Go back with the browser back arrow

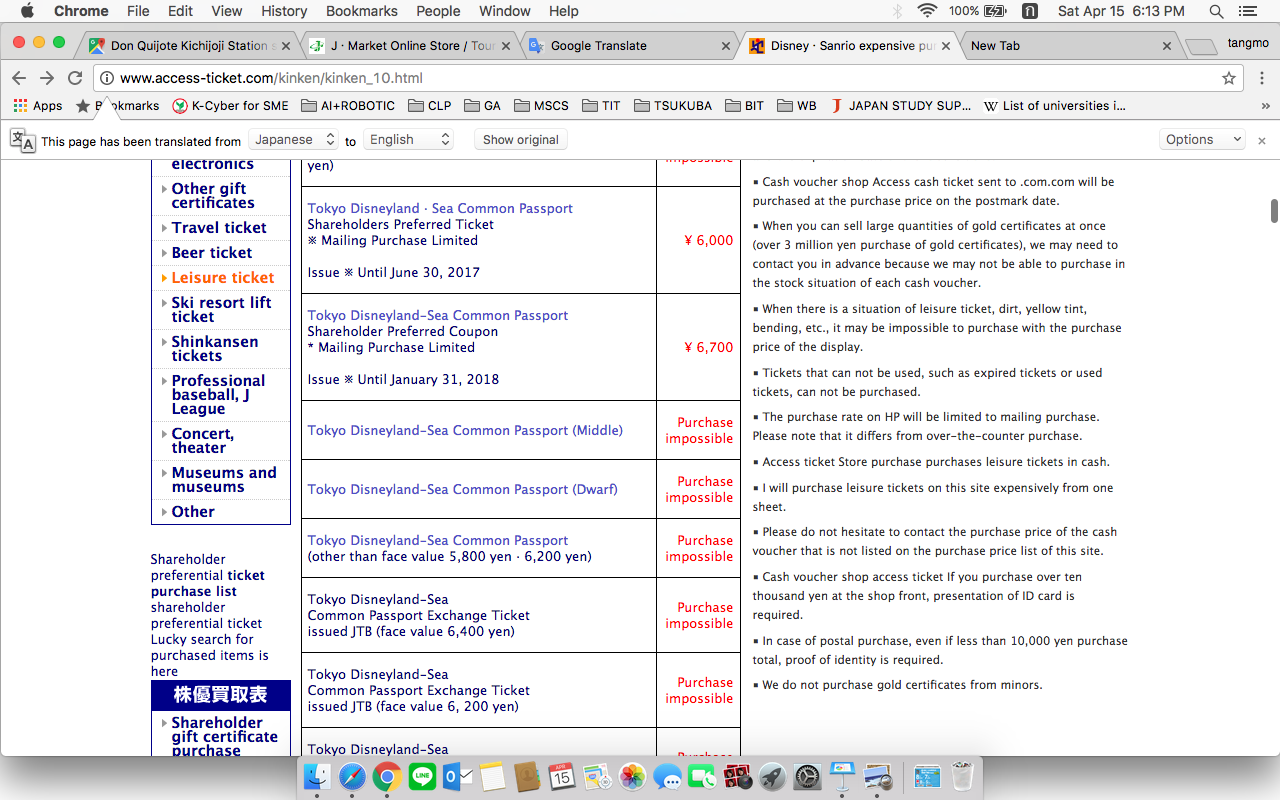point(19,78)
